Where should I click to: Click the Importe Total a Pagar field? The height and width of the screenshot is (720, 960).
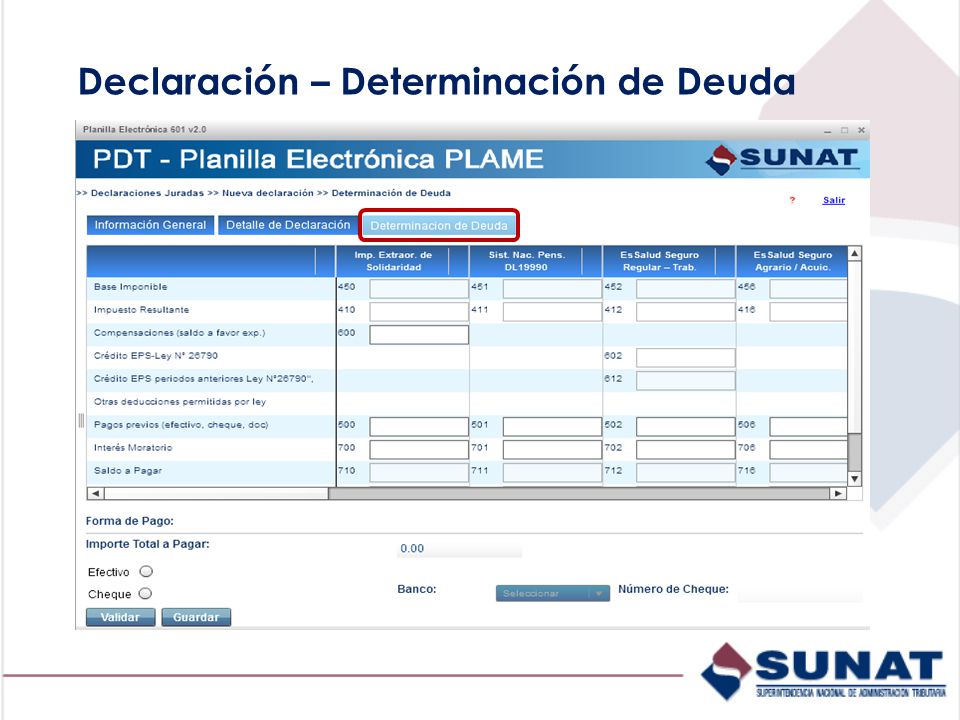459,548
